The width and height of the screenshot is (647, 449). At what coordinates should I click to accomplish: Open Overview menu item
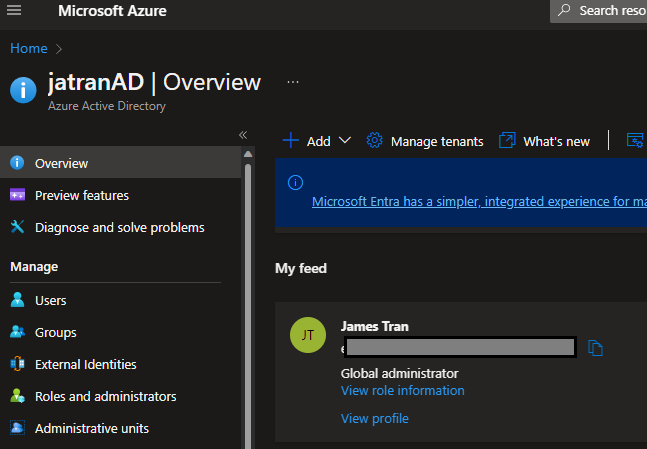(x=120, y=163)
